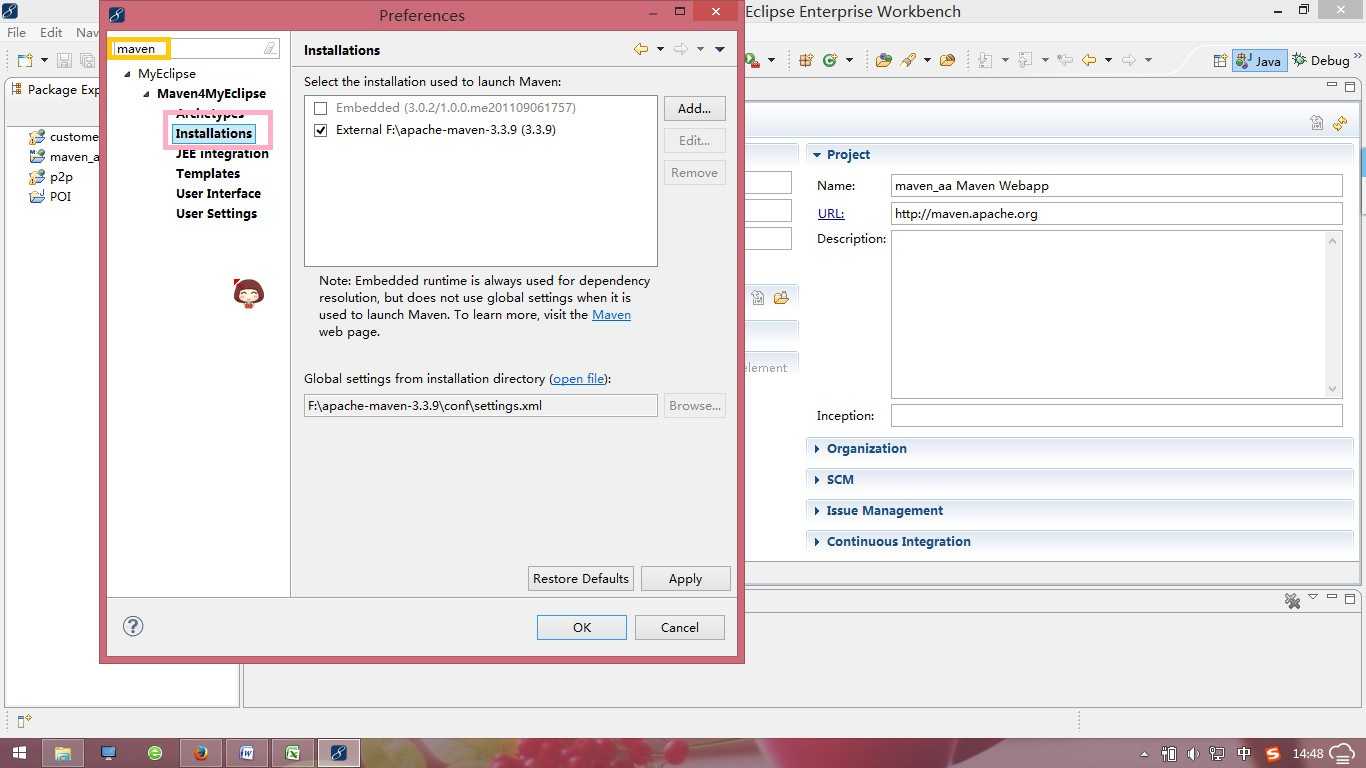Open back-history dropdown in Preferences header
Image resolution: width=1366 pixels, height=768 pixels.
click(x=660, y=49)
